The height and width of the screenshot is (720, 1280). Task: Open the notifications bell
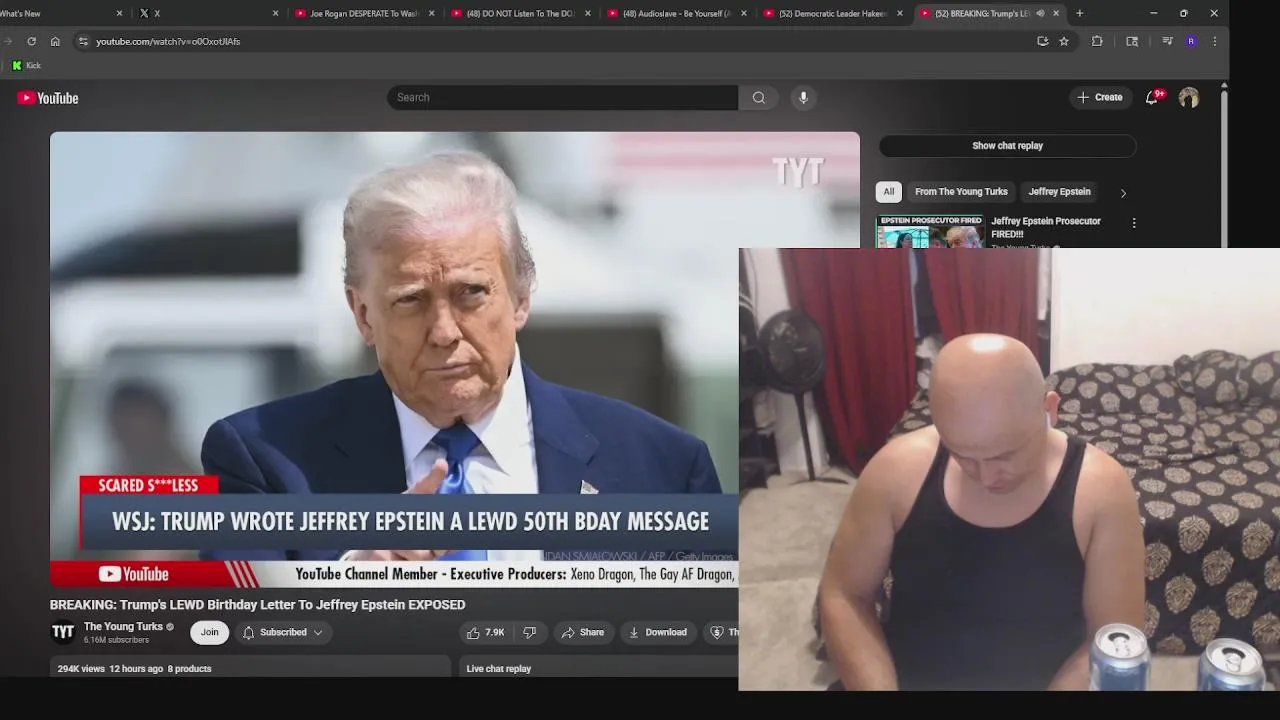(1152, 97)
